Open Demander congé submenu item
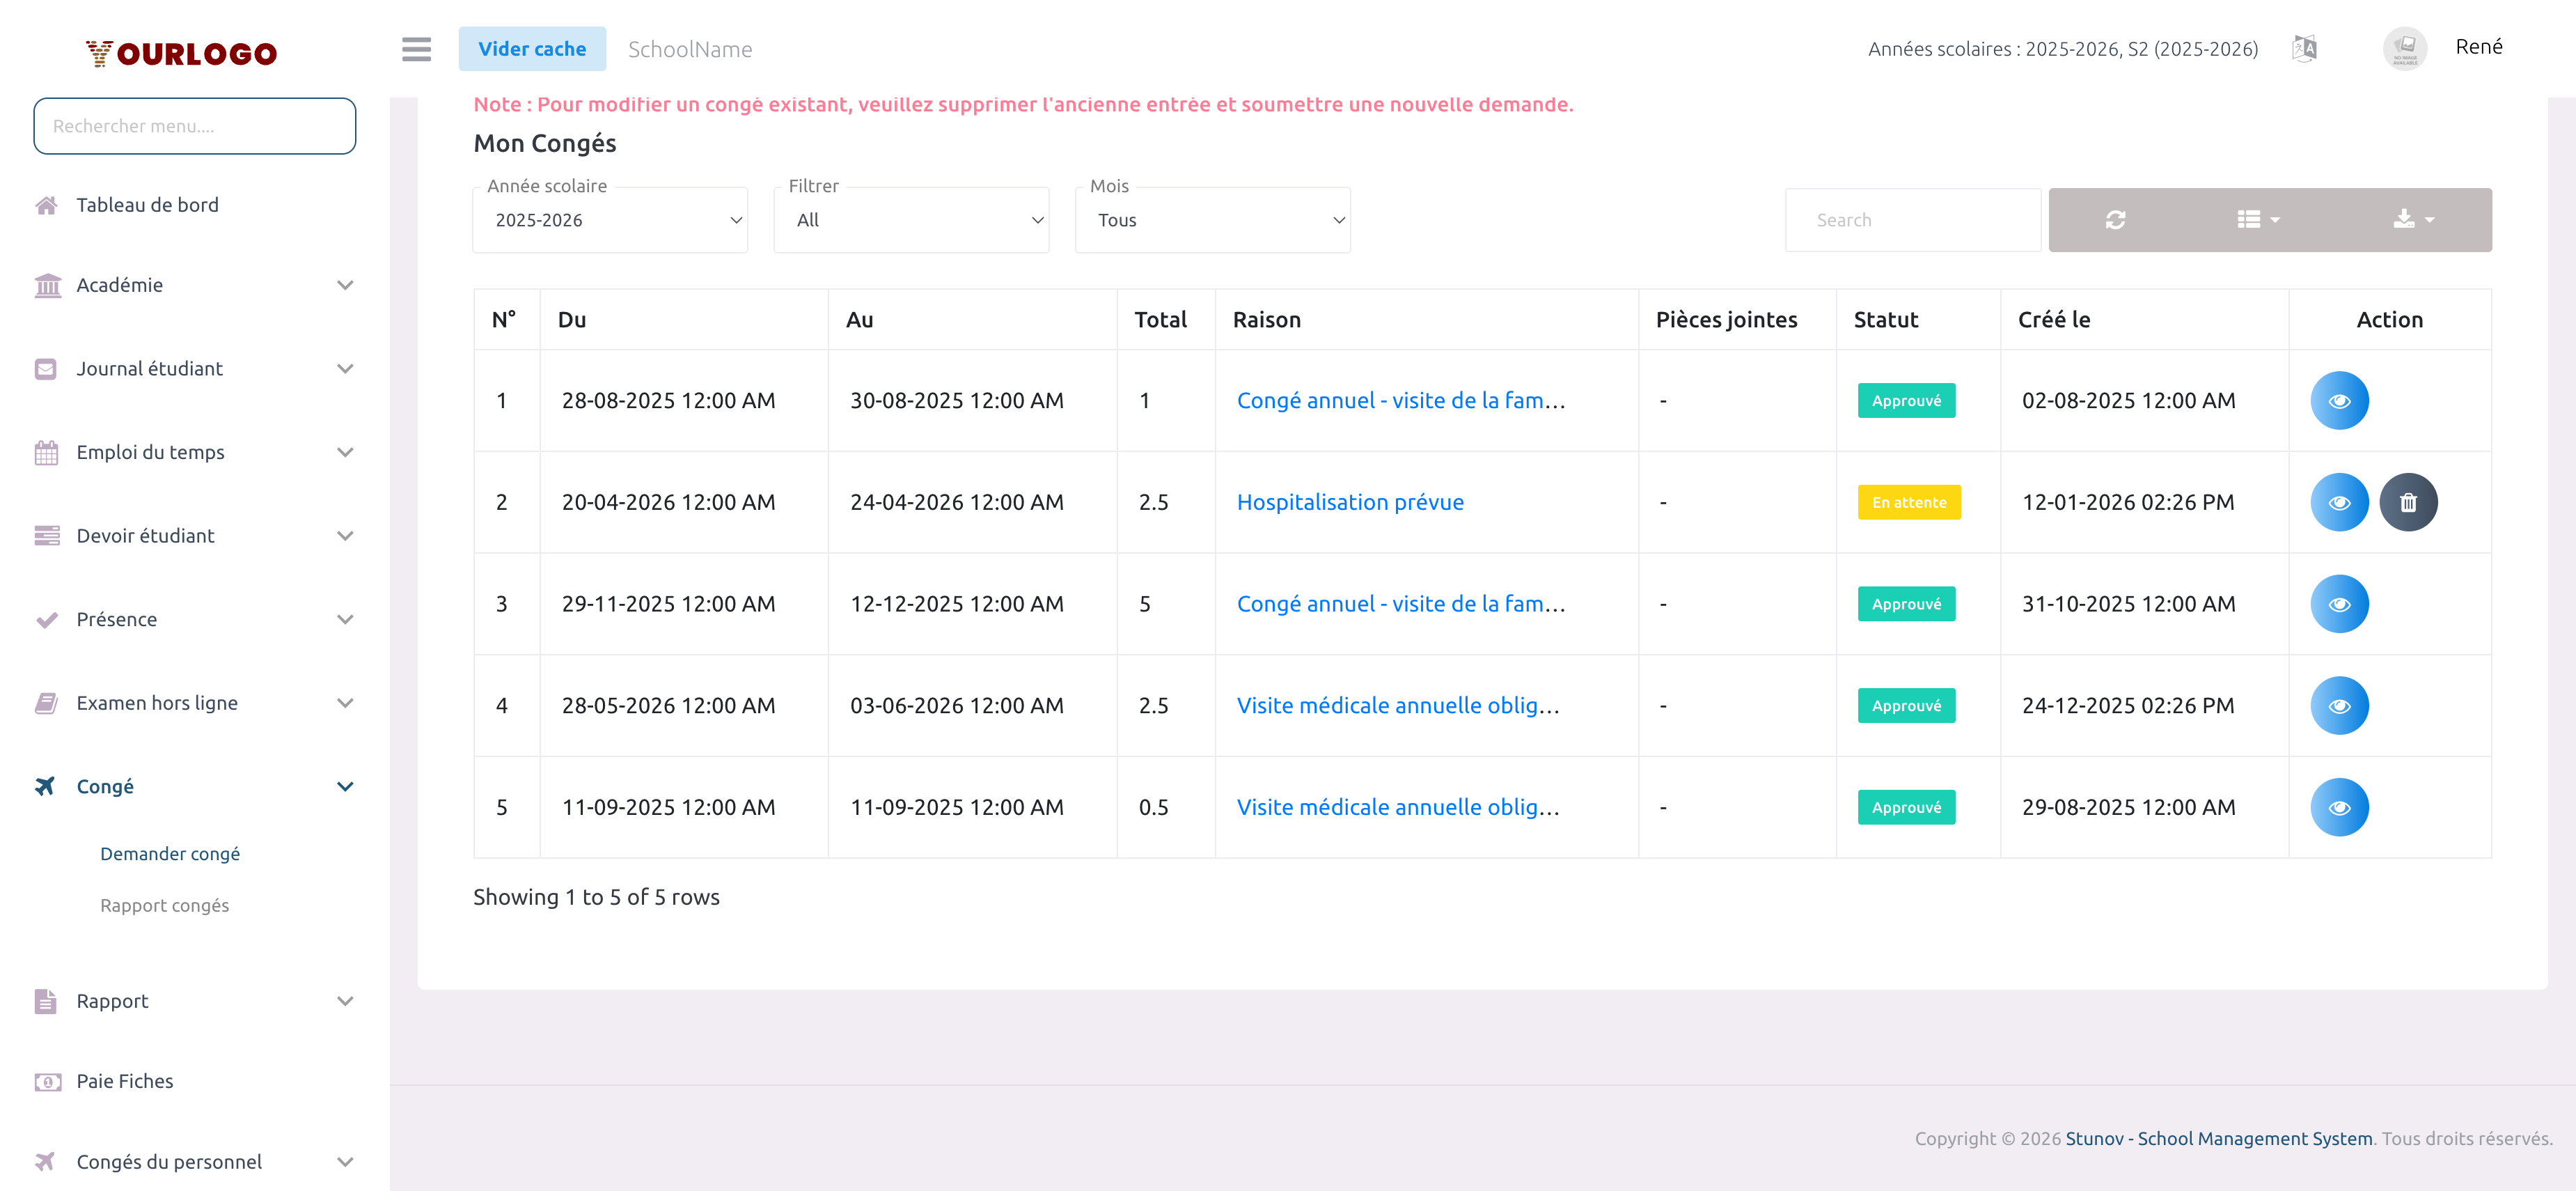Viewport: 2576px width, 1191px height. point(170,854)
